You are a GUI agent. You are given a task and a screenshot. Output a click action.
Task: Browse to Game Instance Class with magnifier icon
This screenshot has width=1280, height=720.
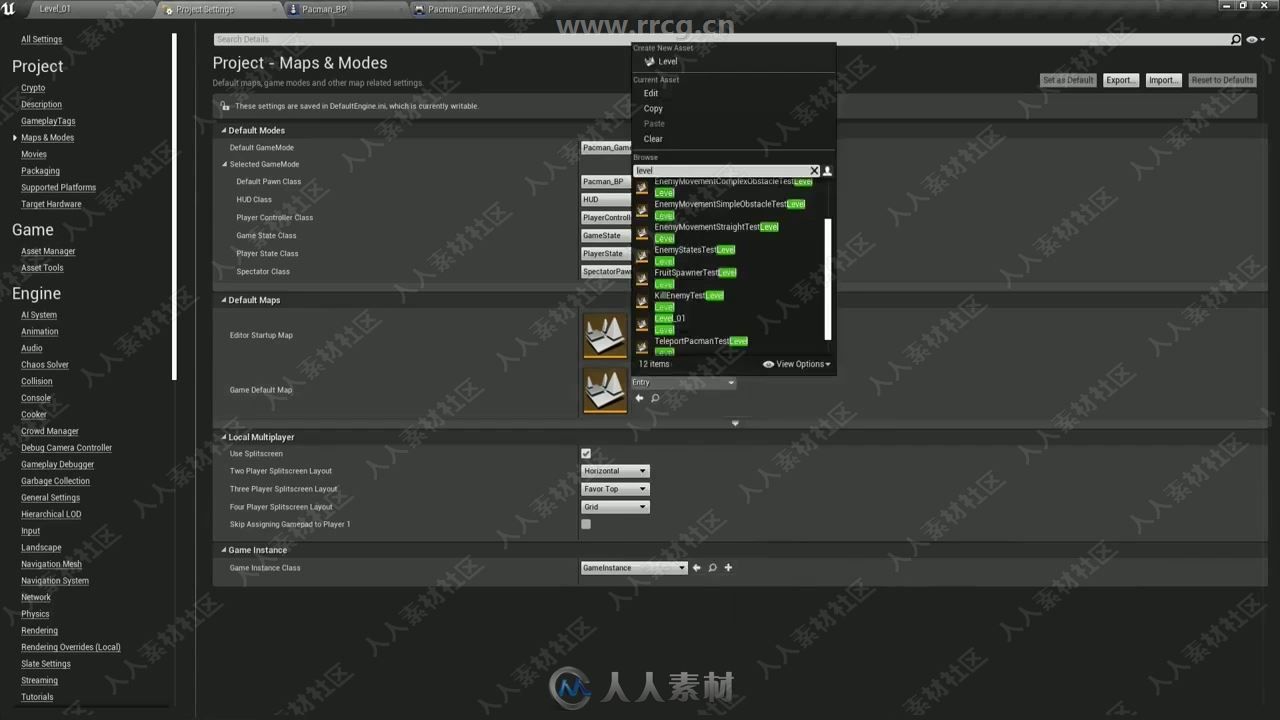(x=712, y=568)
